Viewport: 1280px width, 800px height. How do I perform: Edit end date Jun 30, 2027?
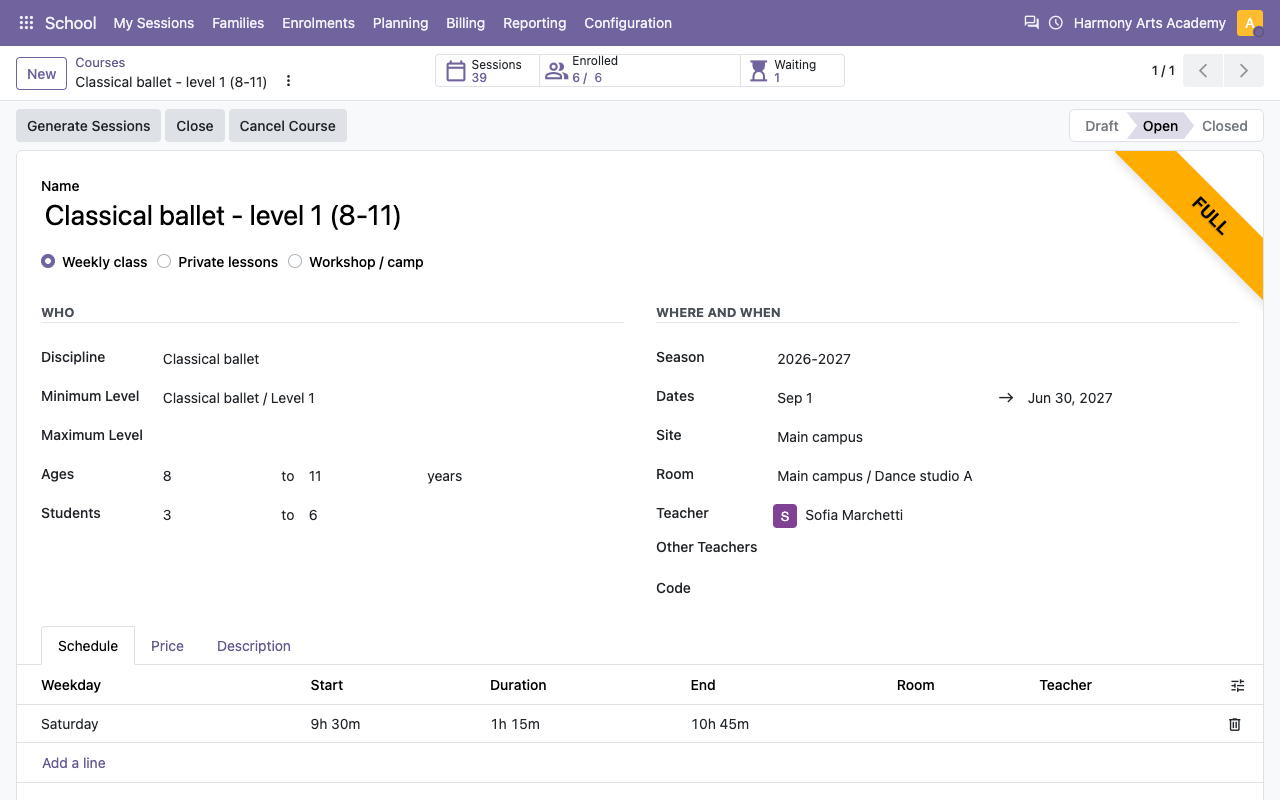pos(1133,398)
